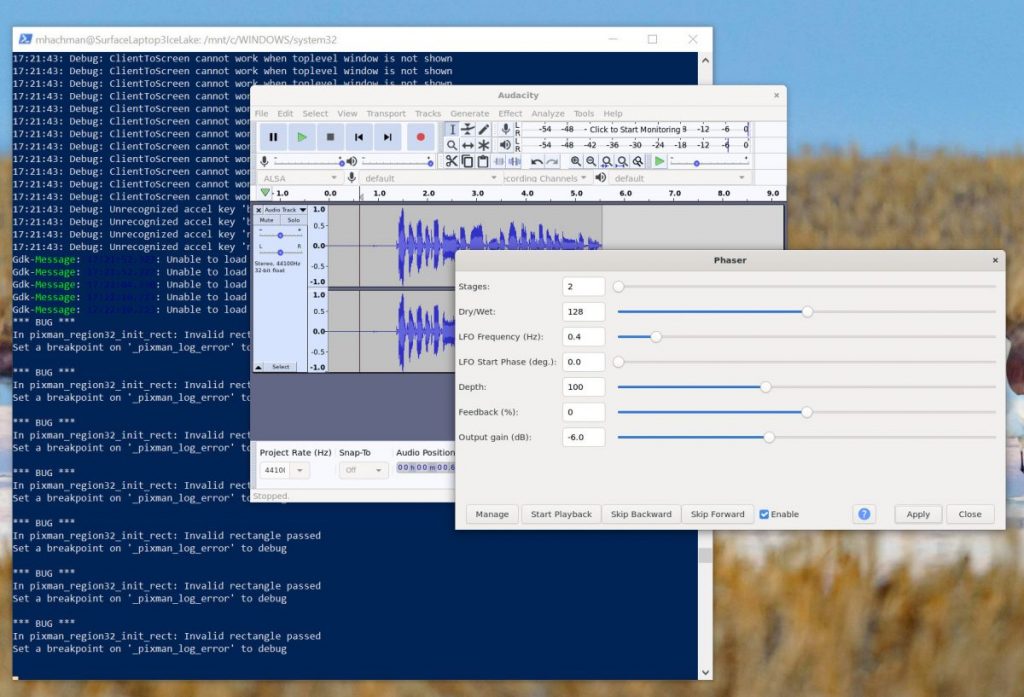This screenshot has height=697, width=1024.
Task: Open the Effect menu
Action: (510, 114)
